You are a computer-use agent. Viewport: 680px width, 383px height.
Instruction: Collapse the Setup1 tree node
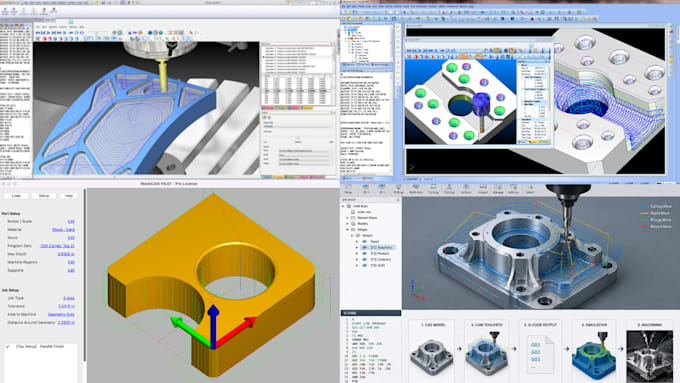[352, 236]
